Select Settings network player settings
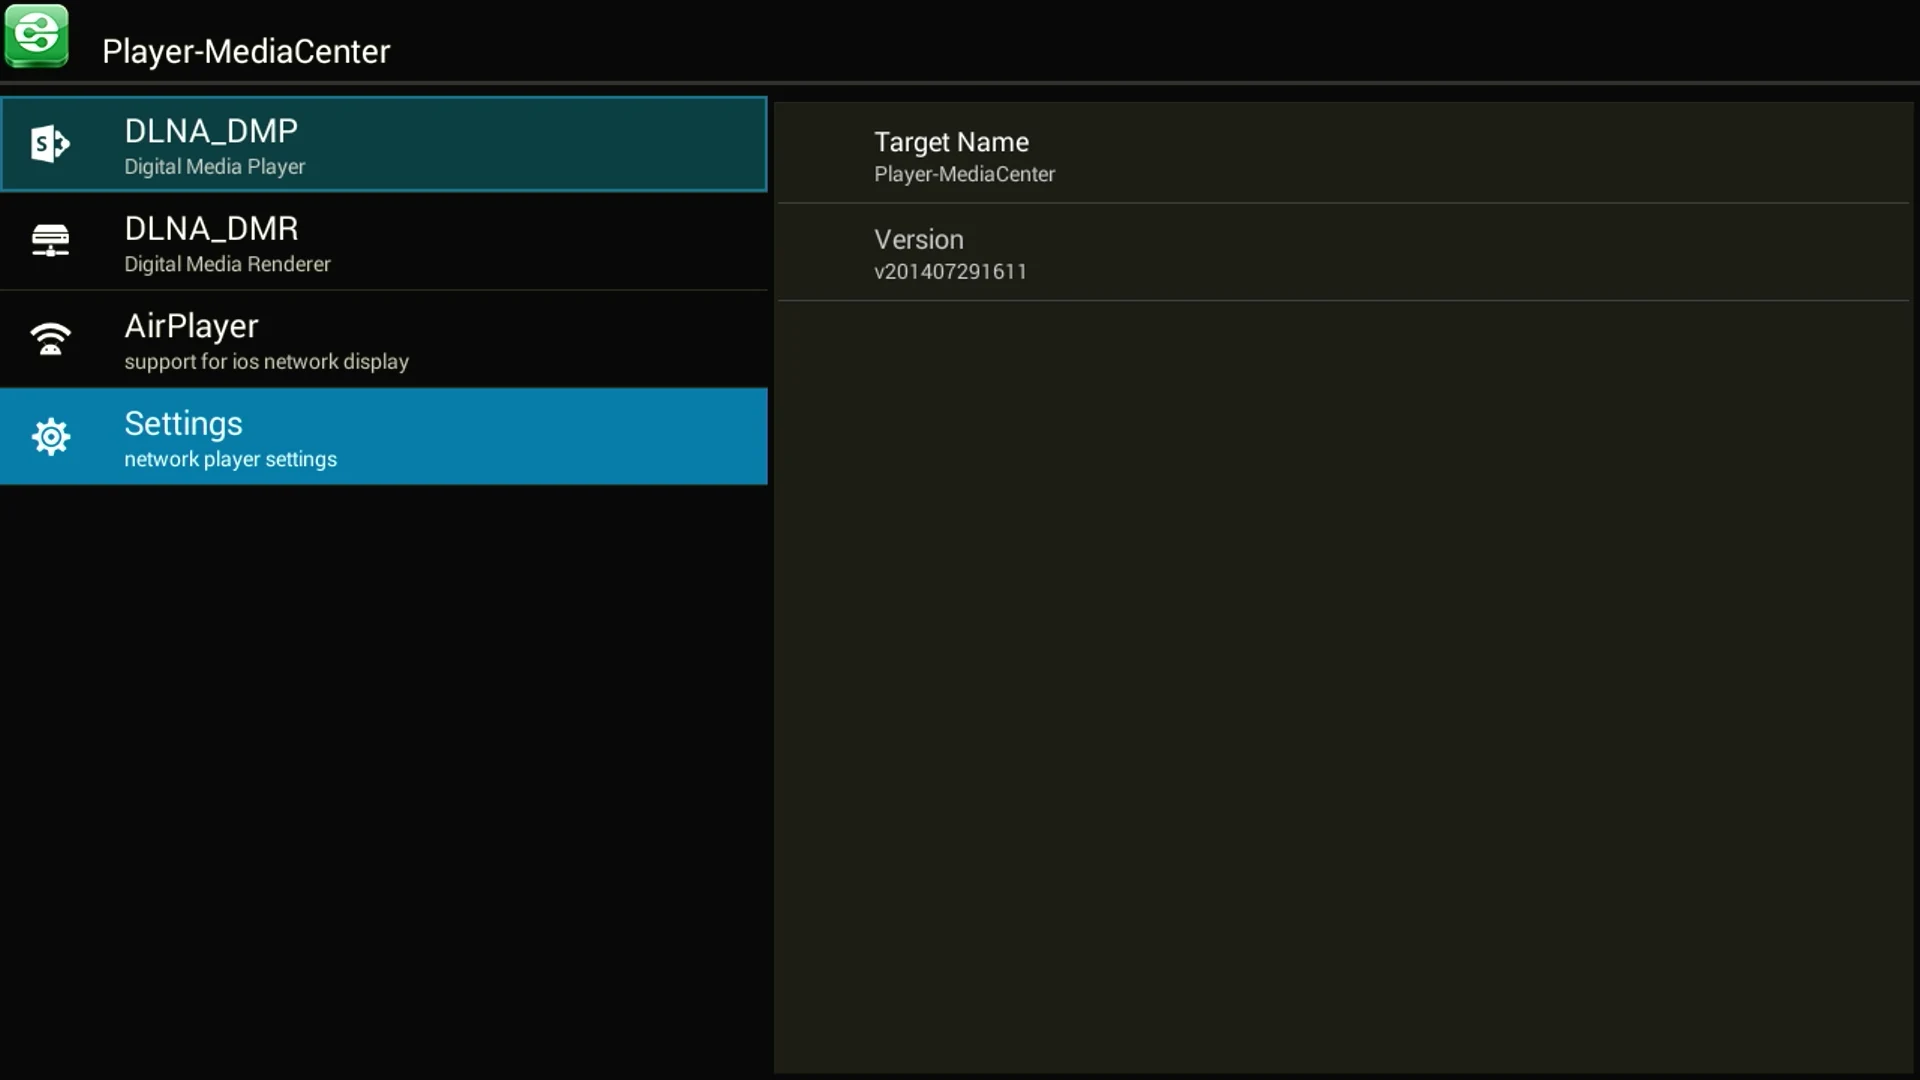Screen dimensions: 1920x1080 [x=384, y=437]
